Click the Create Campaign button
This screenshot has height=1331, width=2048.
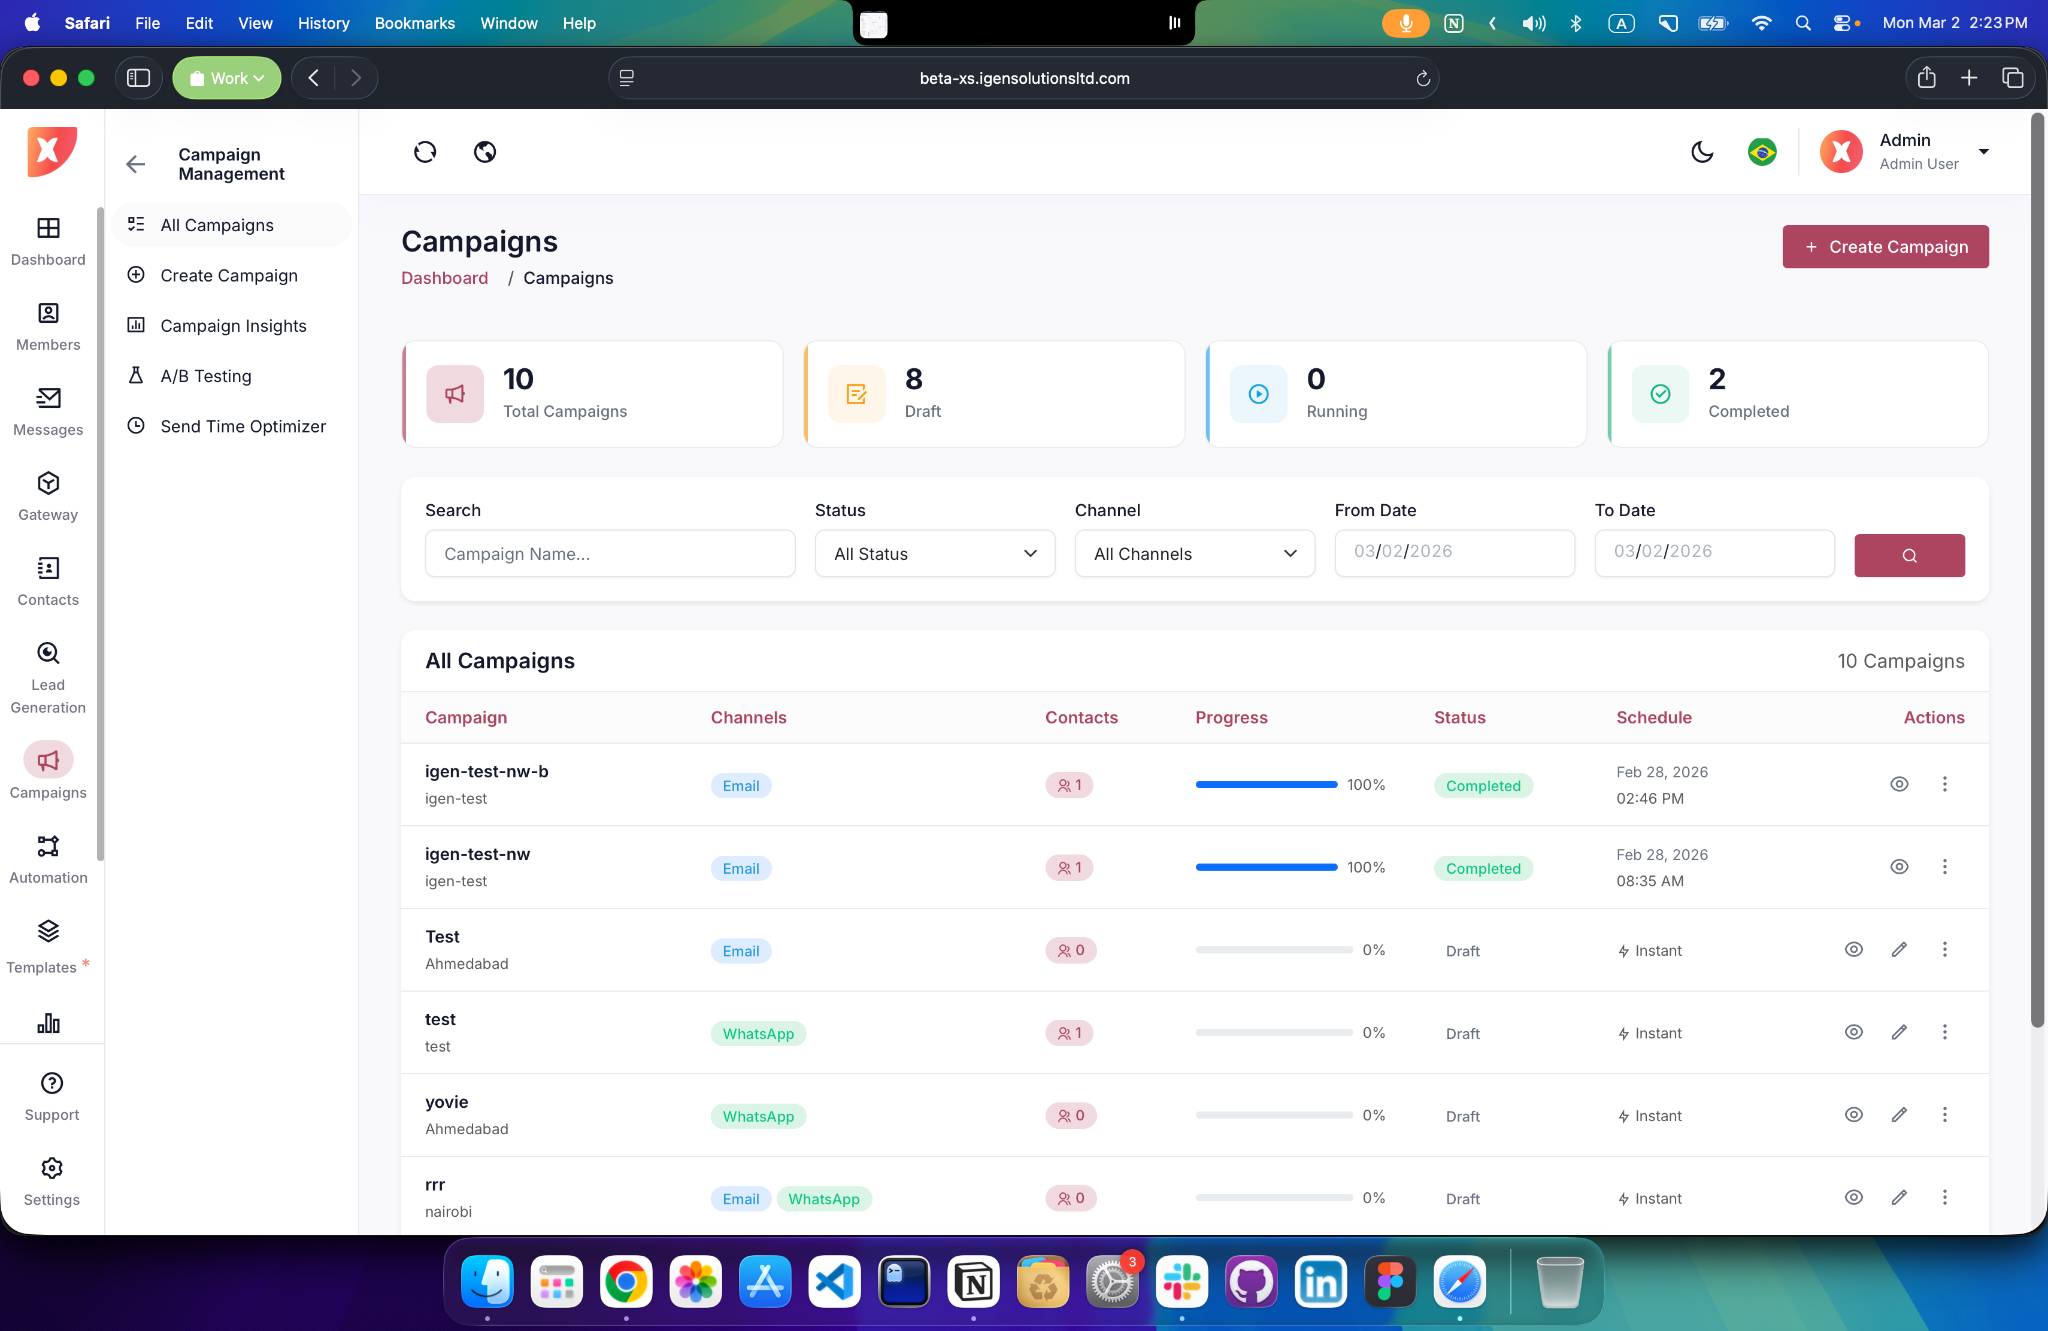click(x=1885, y=247)
